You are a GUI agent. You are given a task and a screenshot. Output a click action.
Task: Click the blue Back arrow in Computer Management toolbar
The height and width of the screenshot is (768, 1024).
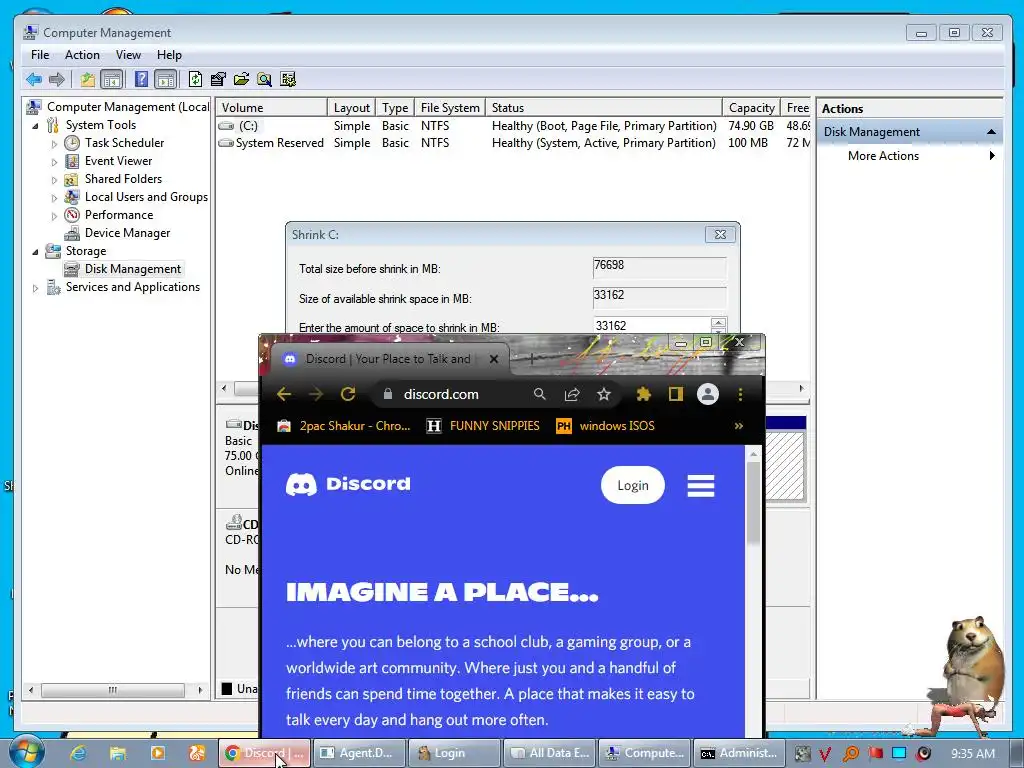coord(33,80)
